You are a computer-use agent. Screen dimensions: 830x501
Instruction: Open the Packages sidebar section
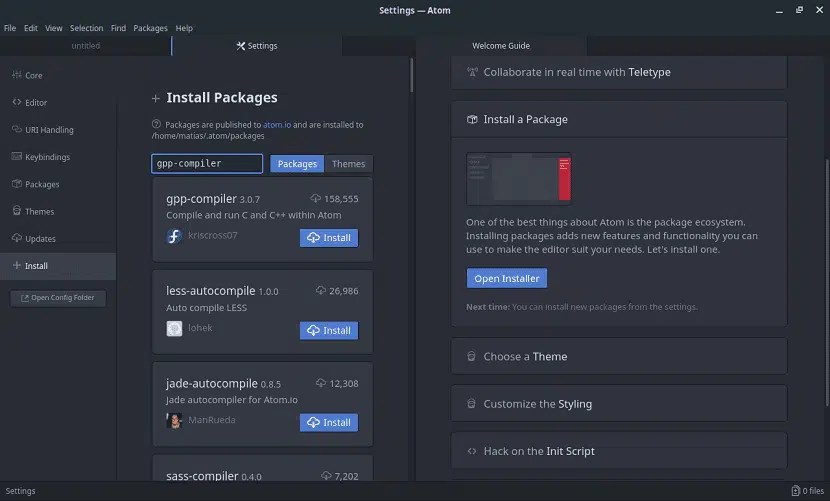pyautogui.click(x=58, y=184)
